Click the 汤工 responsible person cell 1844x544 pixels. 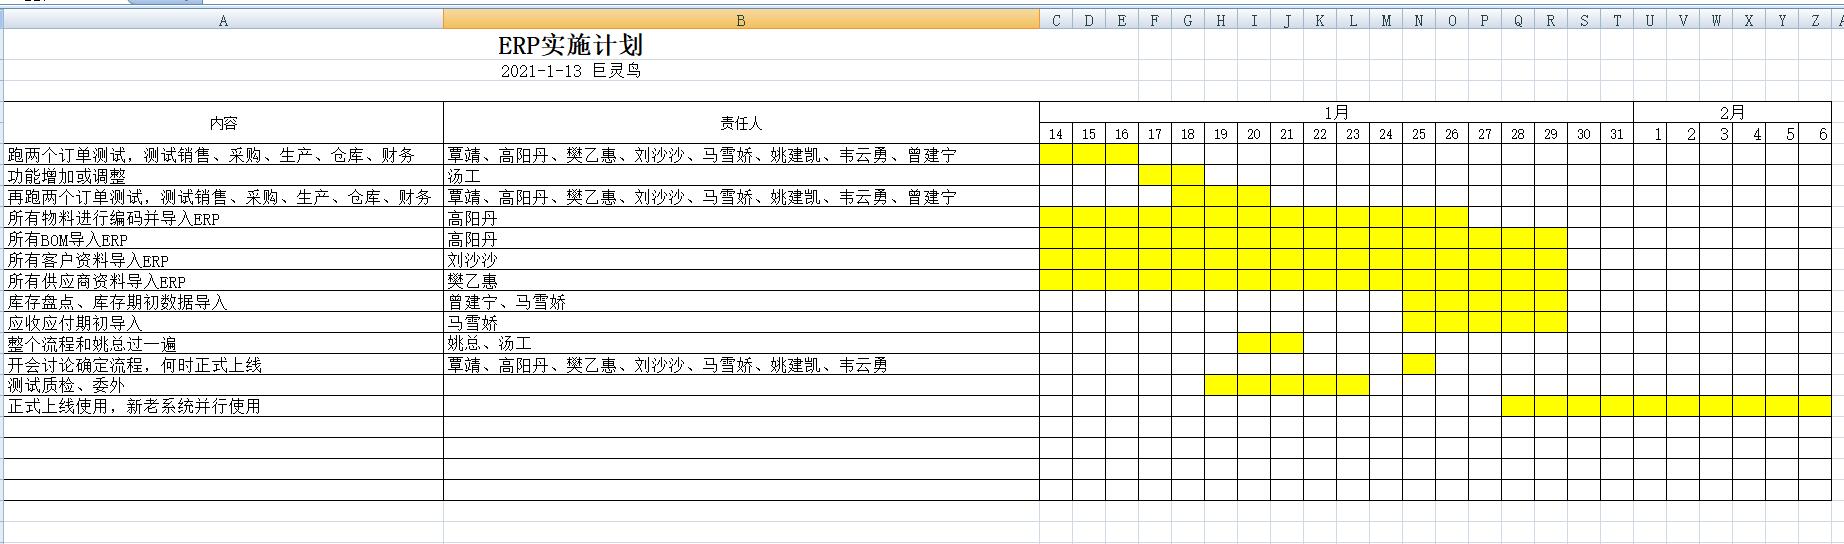(x=740, y=176)
